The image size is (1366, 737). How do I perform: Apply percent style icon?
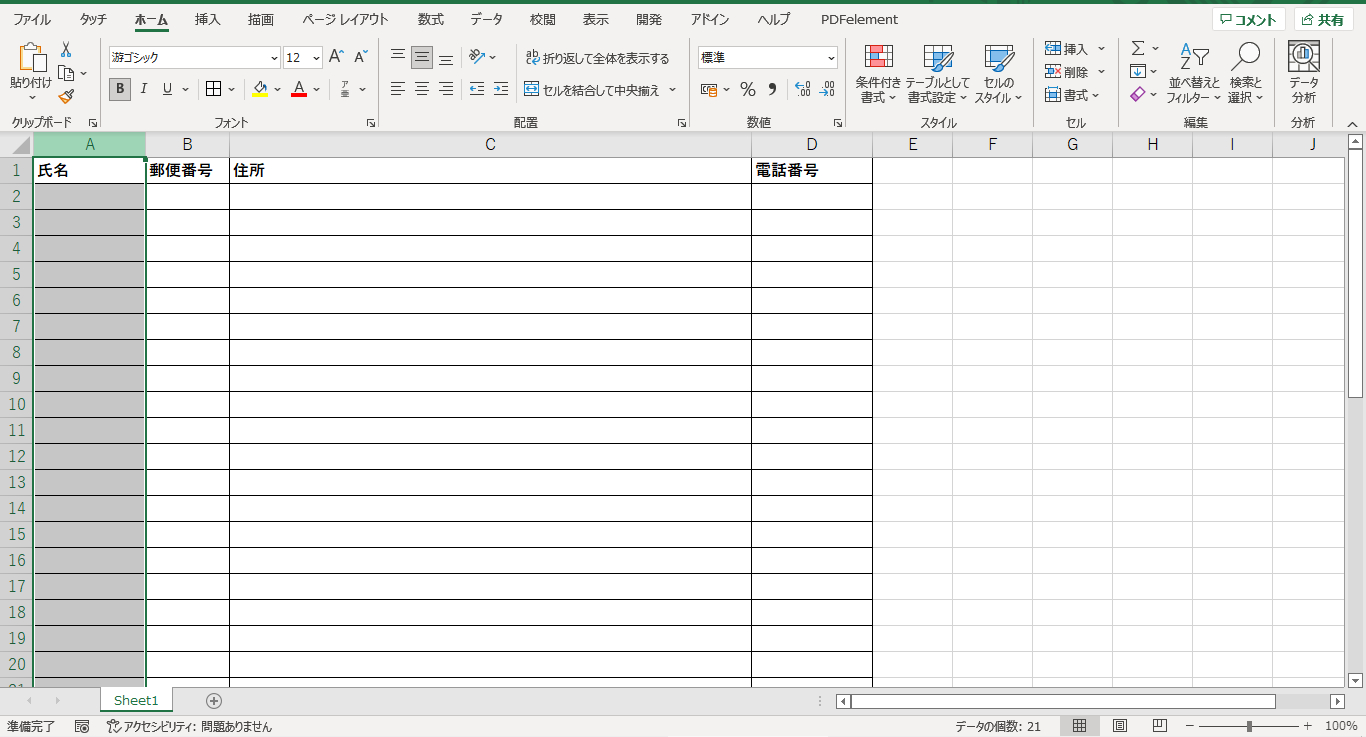coord(748,89)
